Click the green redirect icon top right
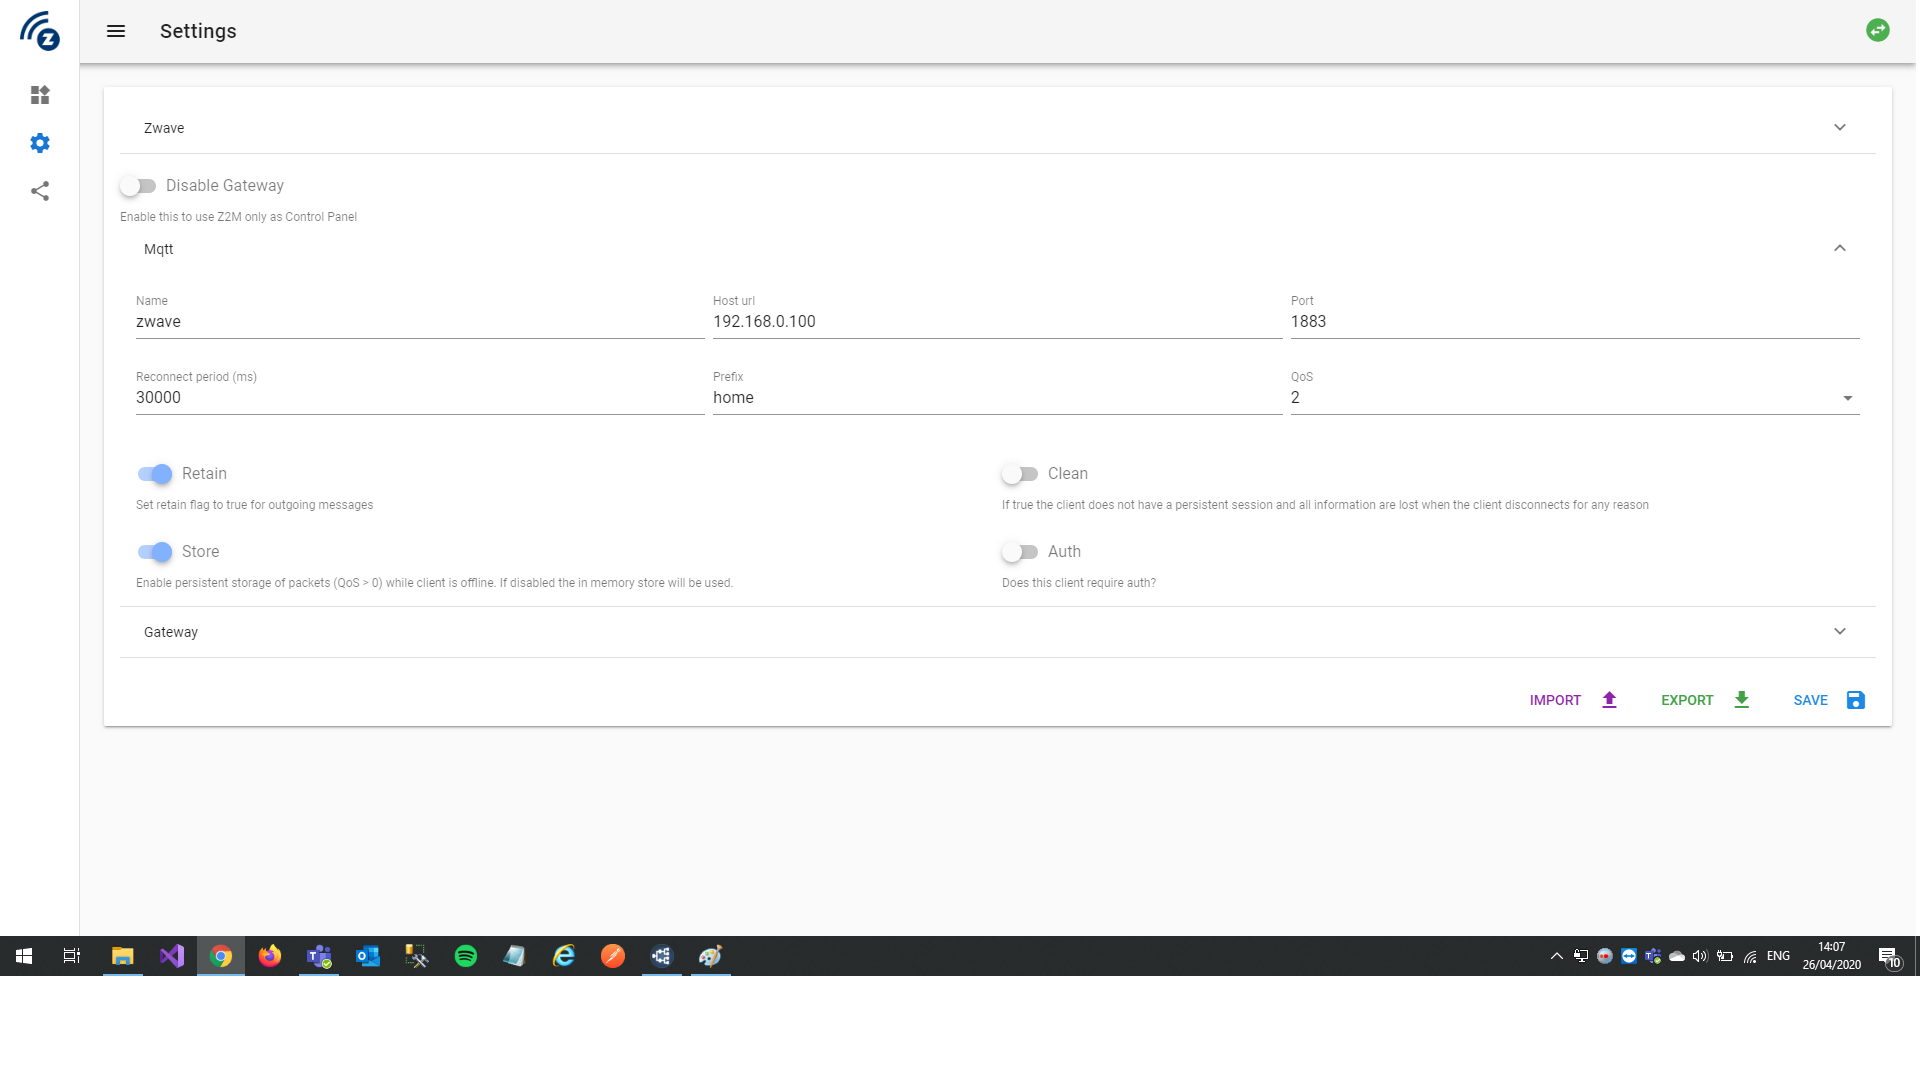 [x=1878, y=30]
